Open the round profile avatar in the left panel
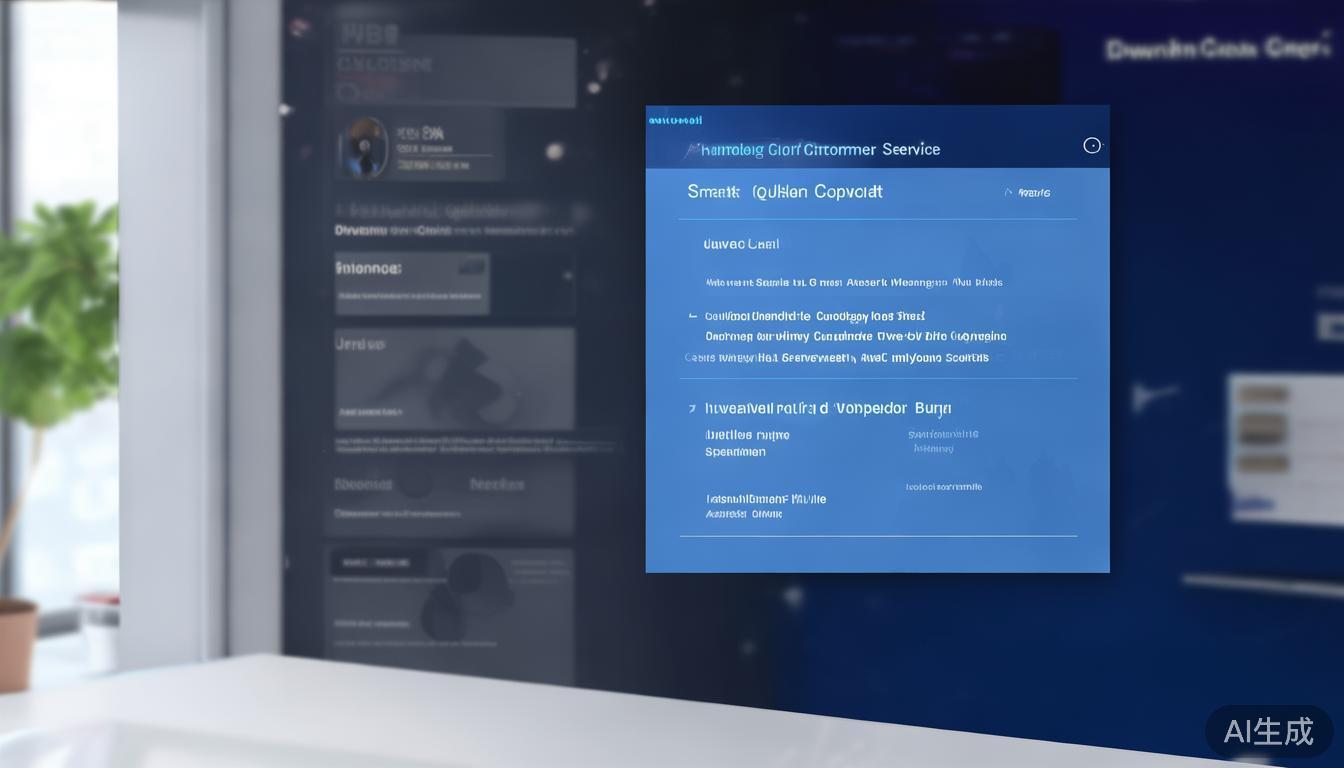Image resolution: width=1344 pixels, height=768 pixels. click(363, 148)
